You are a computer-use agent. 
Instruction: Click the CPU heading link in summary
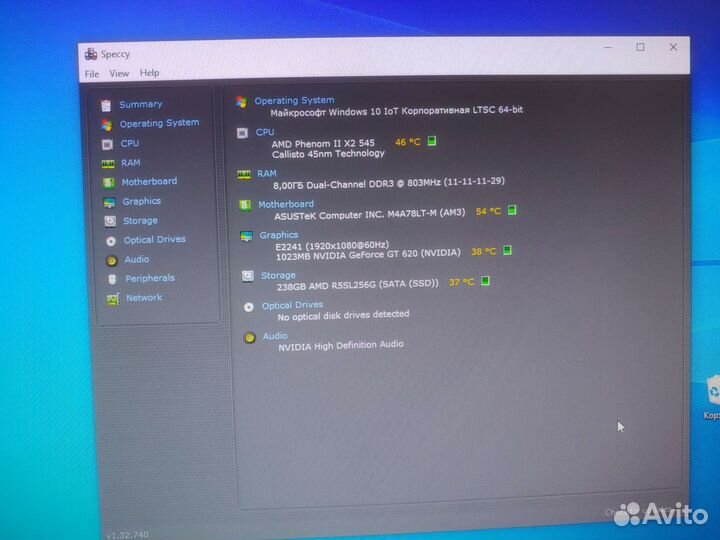[265, 132]
